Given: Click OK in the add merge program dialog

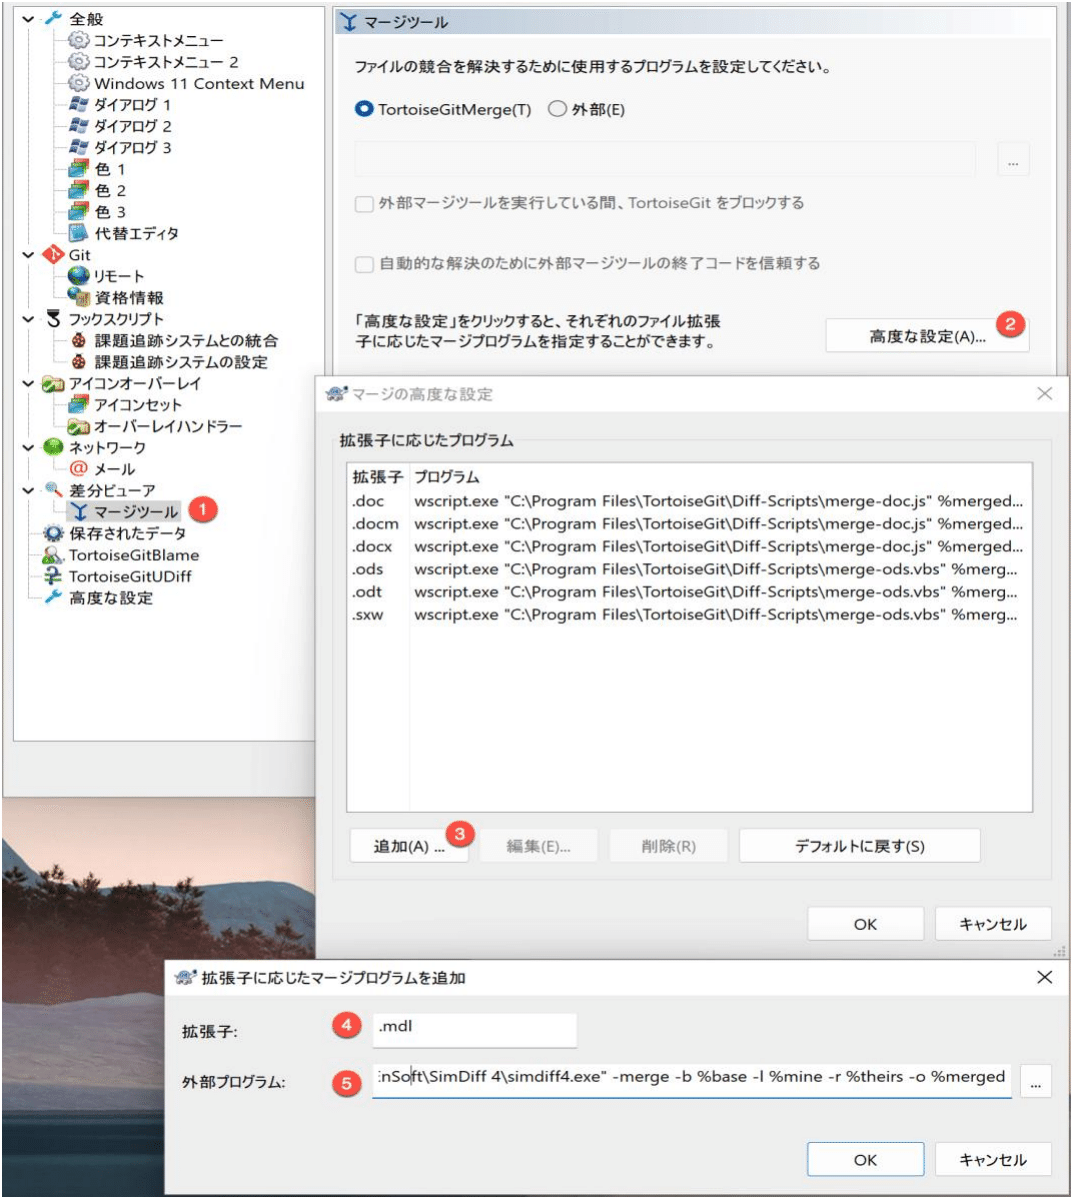Looking at the screenshot, I should pos(865,1159).
